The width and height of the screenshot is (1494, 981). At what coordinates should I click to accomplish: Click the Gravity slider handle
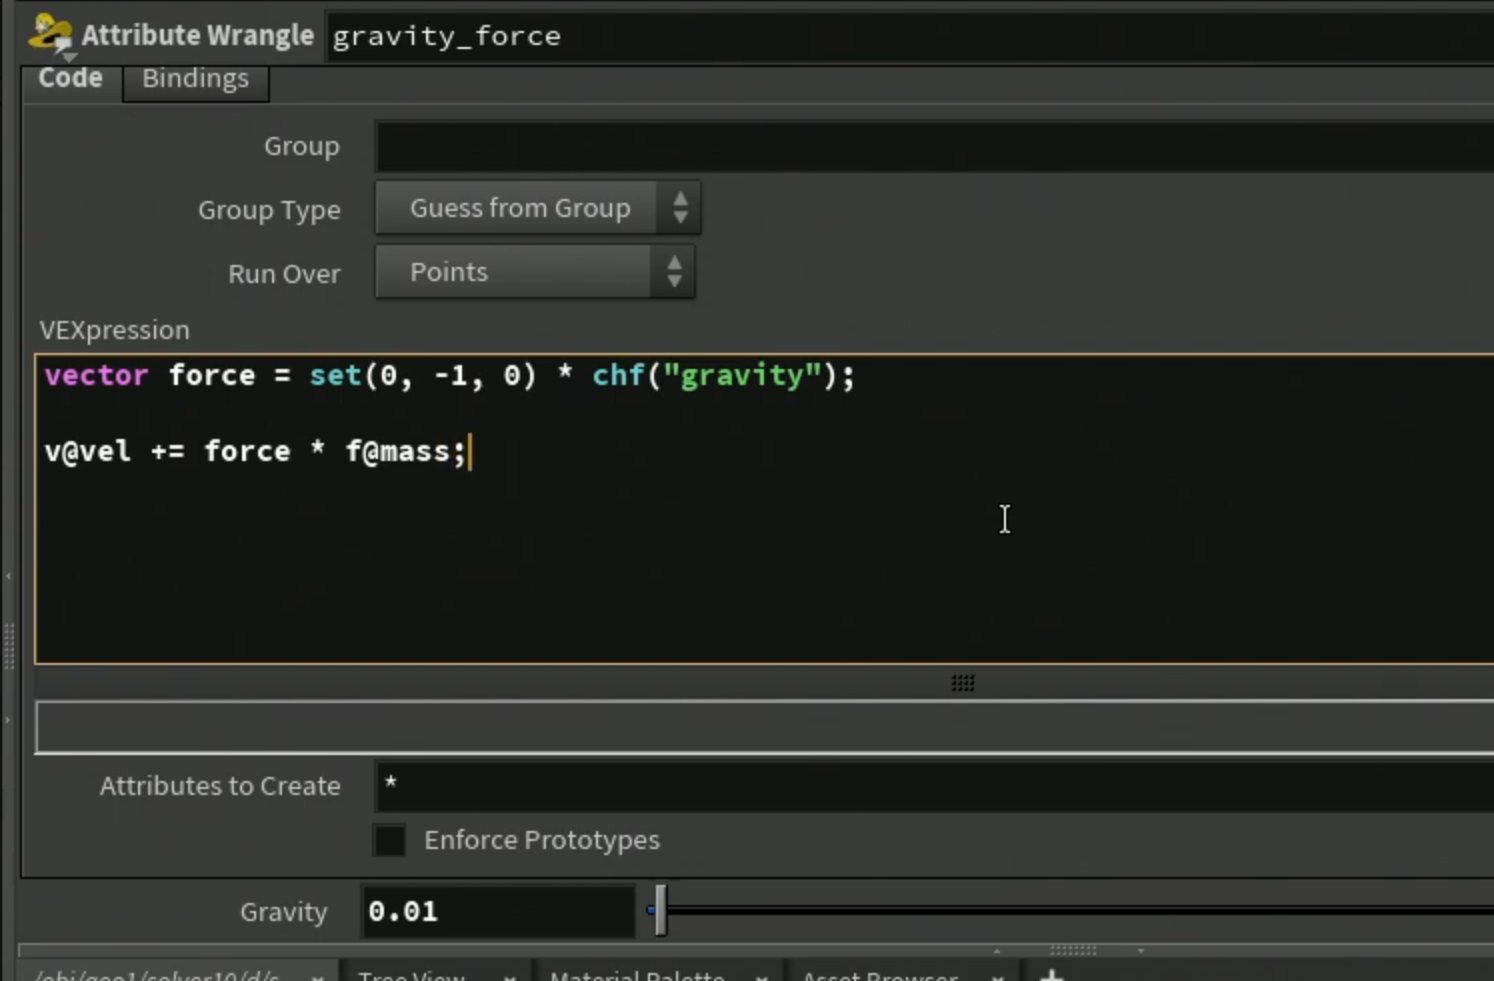tap(660, 910)
